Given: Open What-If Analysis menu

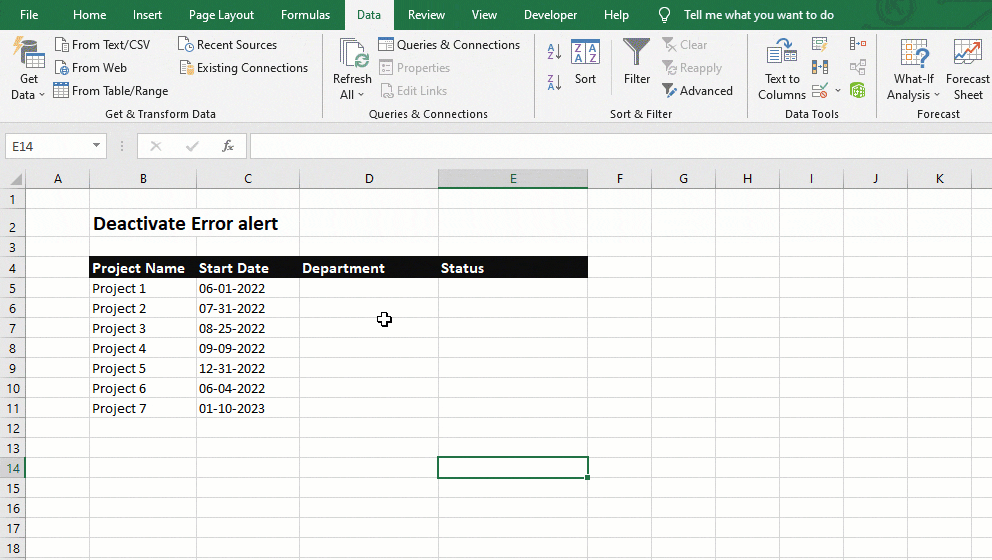Looking at the screenshot, I should click(914, 70).
